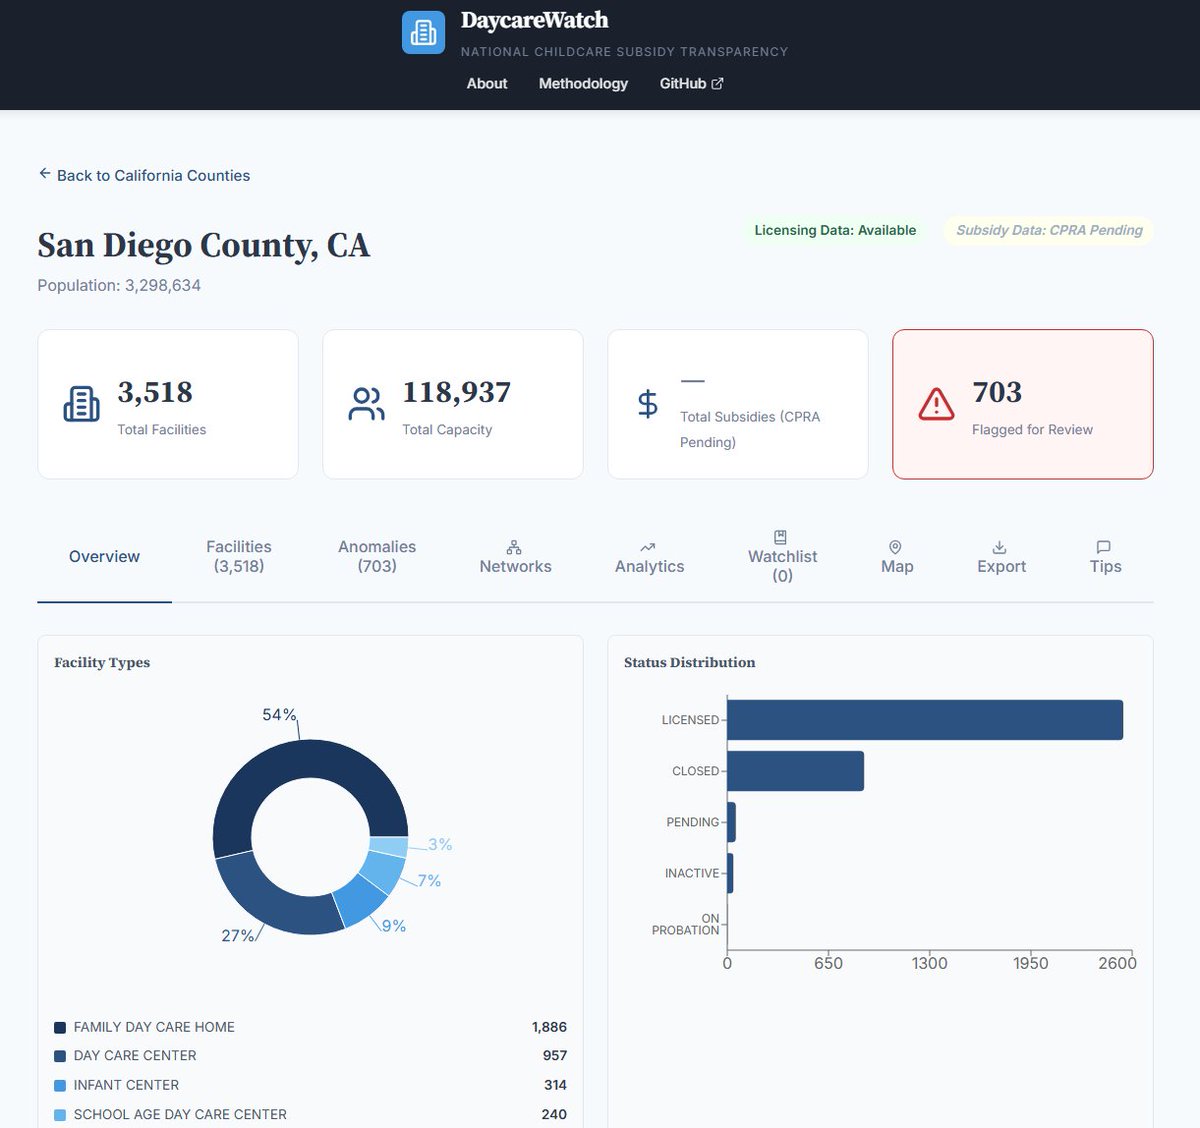Image resolution: width=1200 pixels, height=1128 pixels.
Task: Click the people icon beside Total Capacity
Action: click(366, 404)
